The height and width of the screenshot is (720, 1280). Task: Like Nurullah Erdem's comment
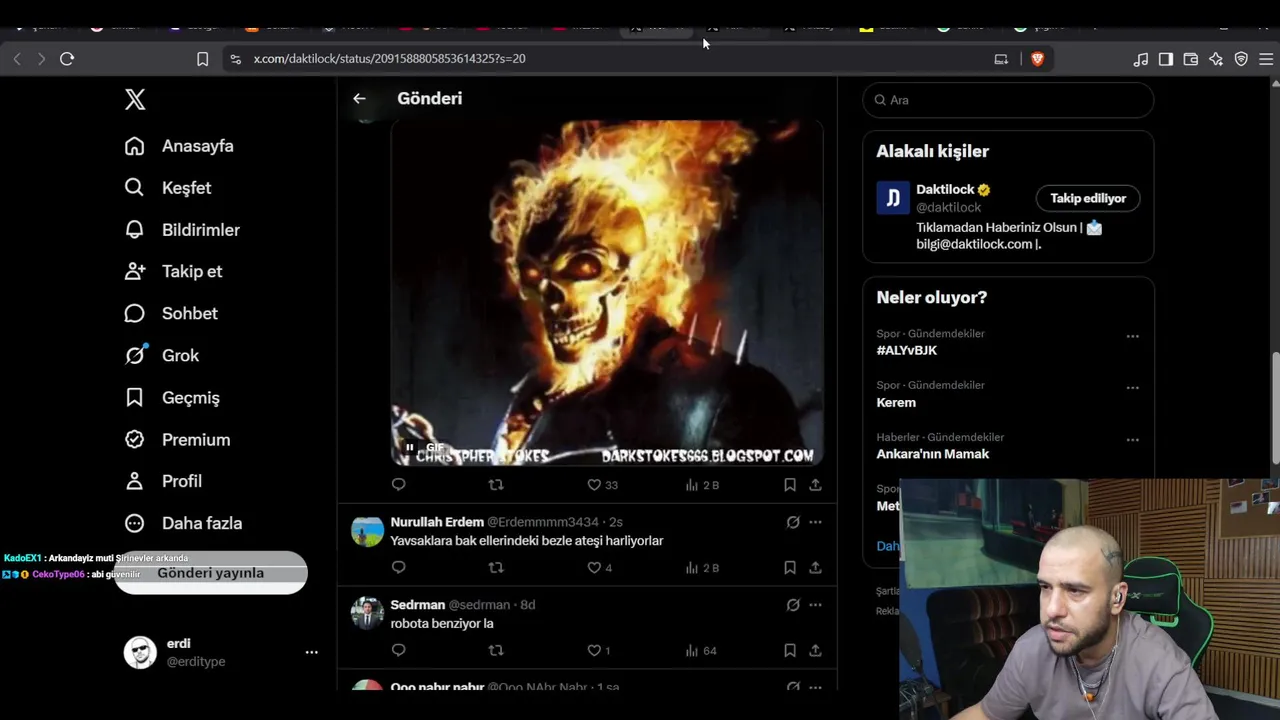[600, 568]
